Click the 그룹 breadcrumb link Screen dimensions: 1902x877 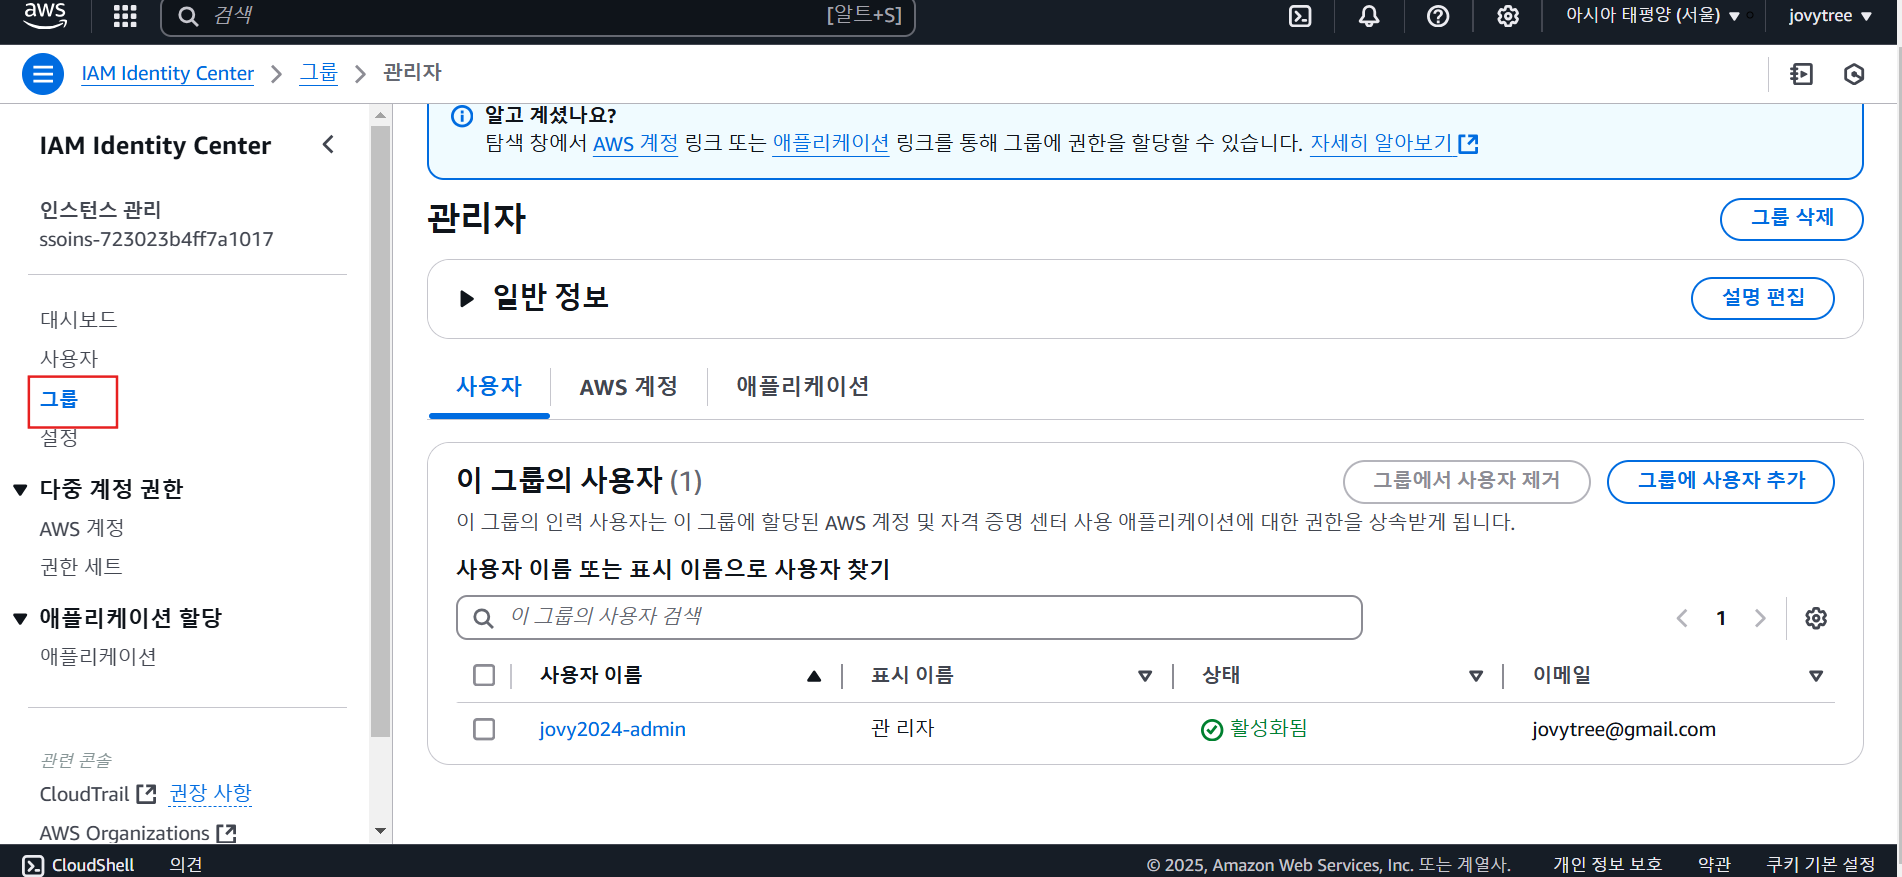point(319,73)
